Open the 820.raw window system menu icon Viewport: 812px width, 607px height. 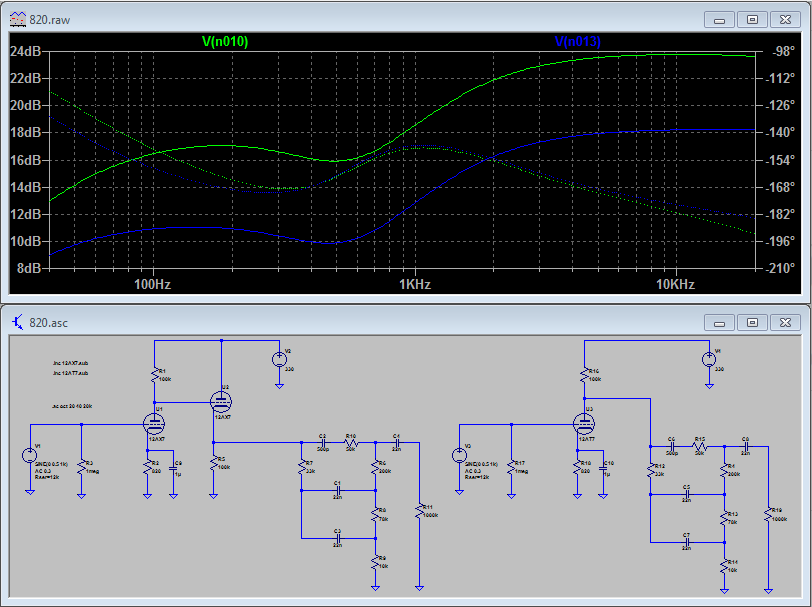(16, 19)
